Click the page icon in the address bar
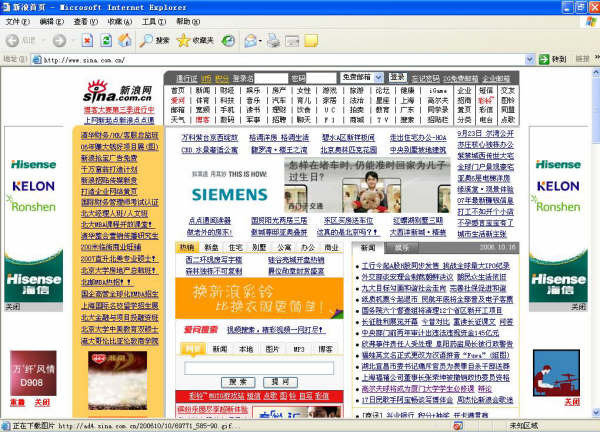This screenshot has width=600, height=432. point(37,60)
